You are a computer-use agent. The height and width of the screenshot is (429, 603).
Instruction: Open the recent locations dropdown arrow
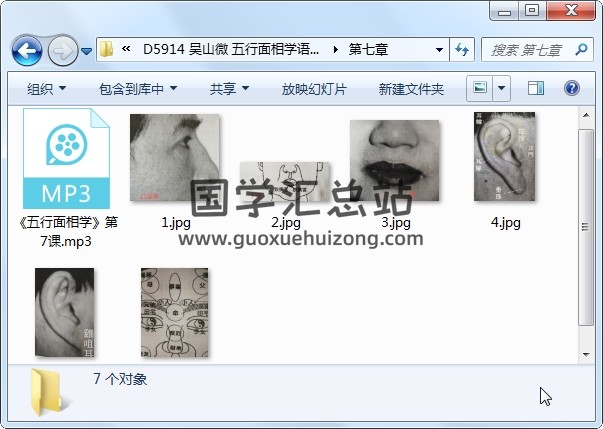[x=87, y=51]
